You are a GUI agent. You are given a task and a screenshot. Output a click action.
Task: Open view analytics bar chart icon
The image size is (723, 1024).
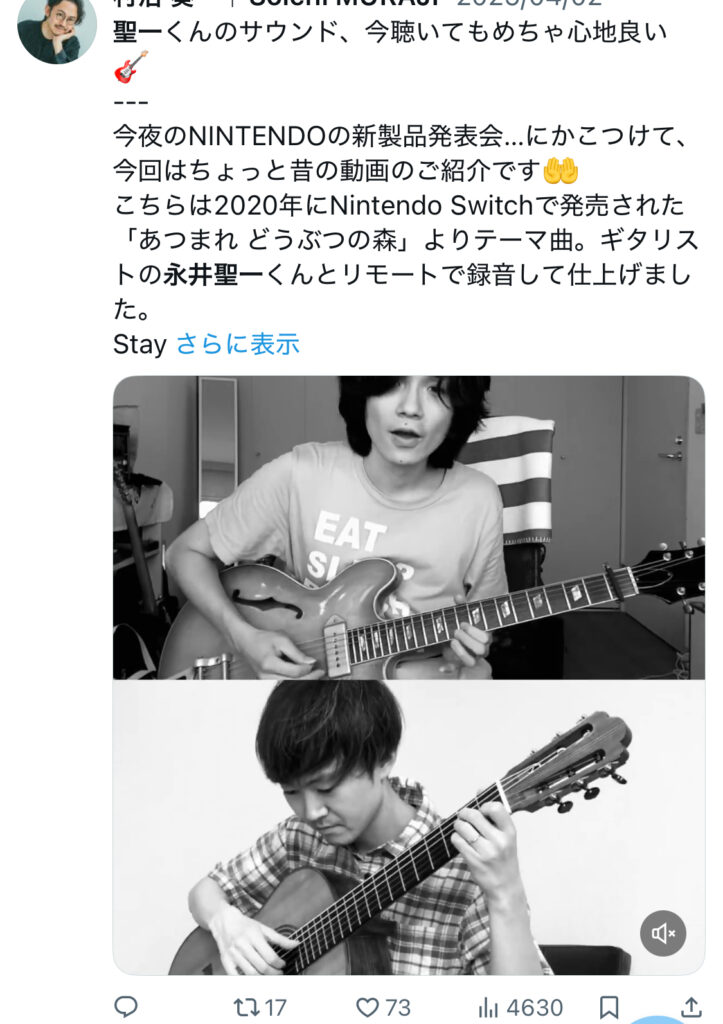(x=489, y=1008)
